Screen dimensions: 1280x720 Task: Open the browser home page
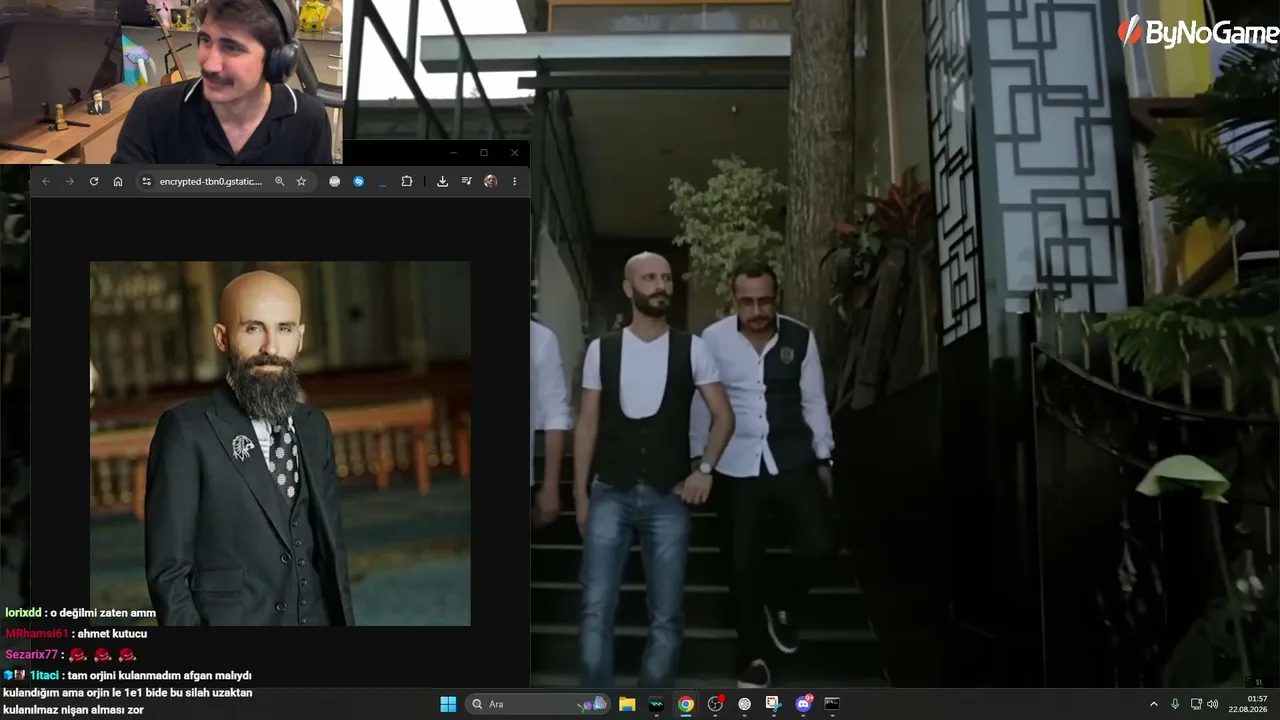[x=118, y=181]
